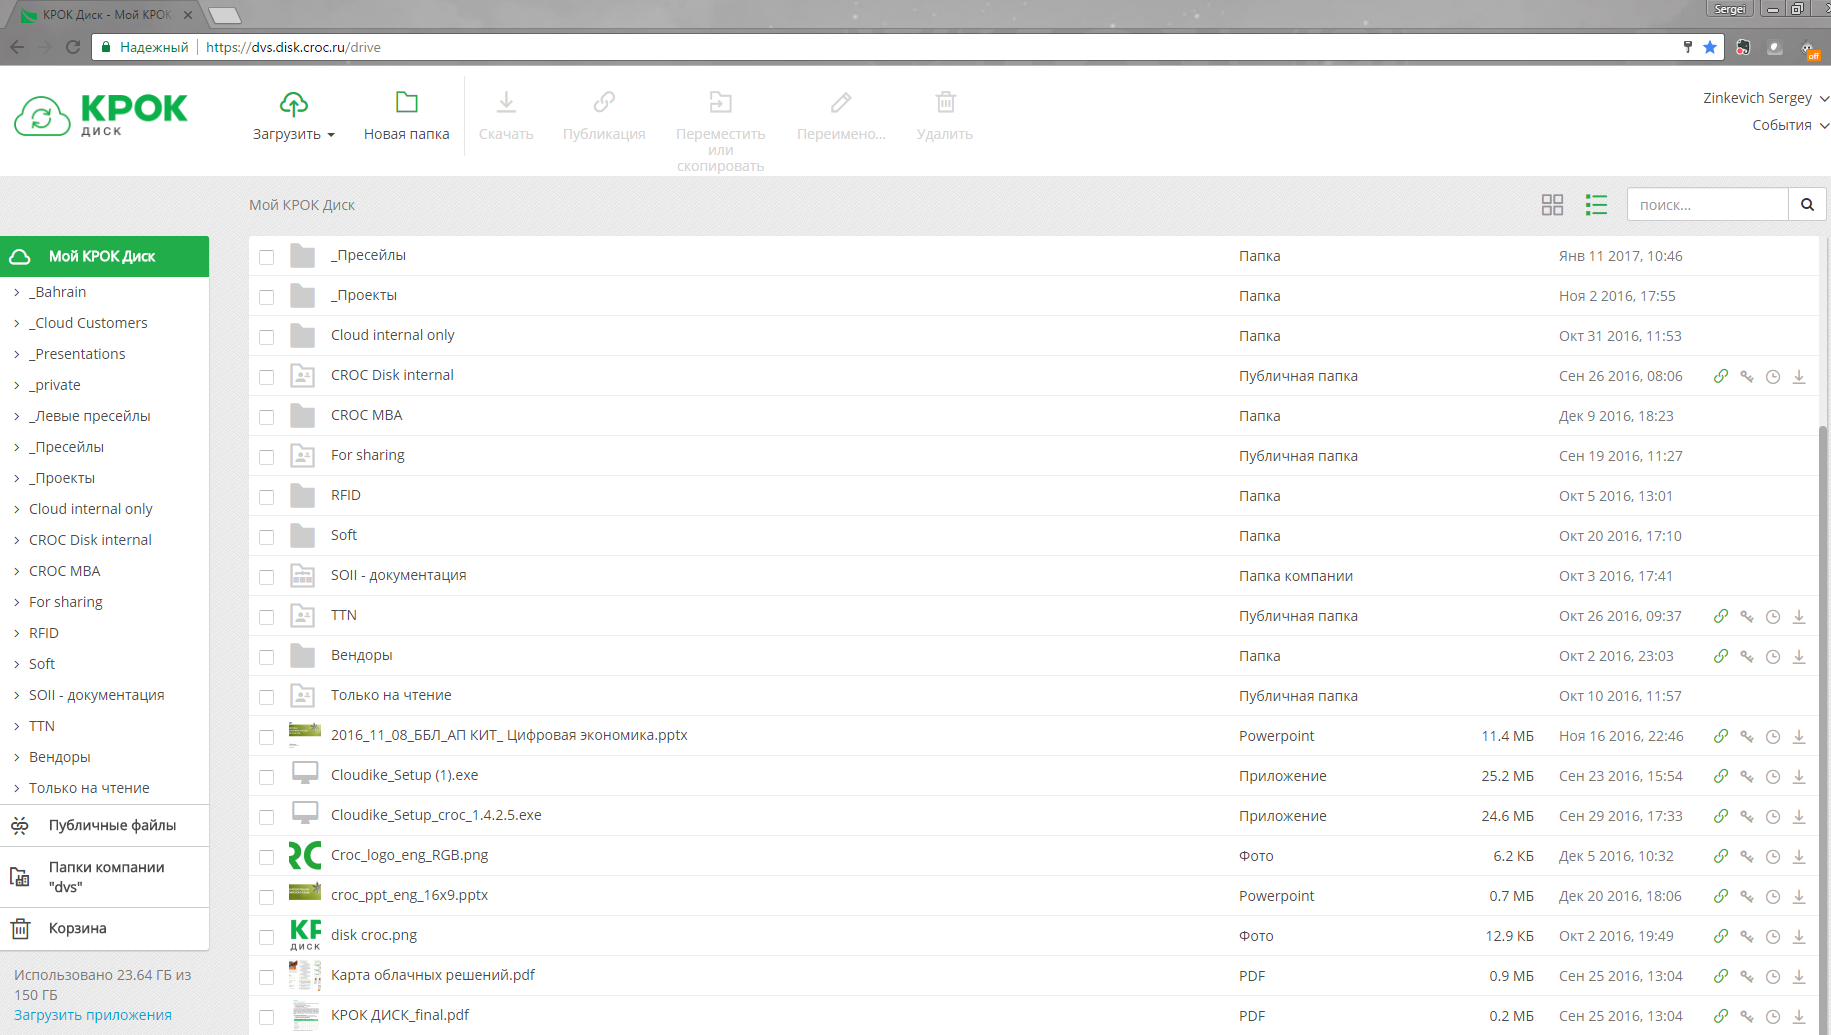Open key icon for Карта облачных решений.pdf
Screen dimensions: 1831x1035
tap(1747, 977)
